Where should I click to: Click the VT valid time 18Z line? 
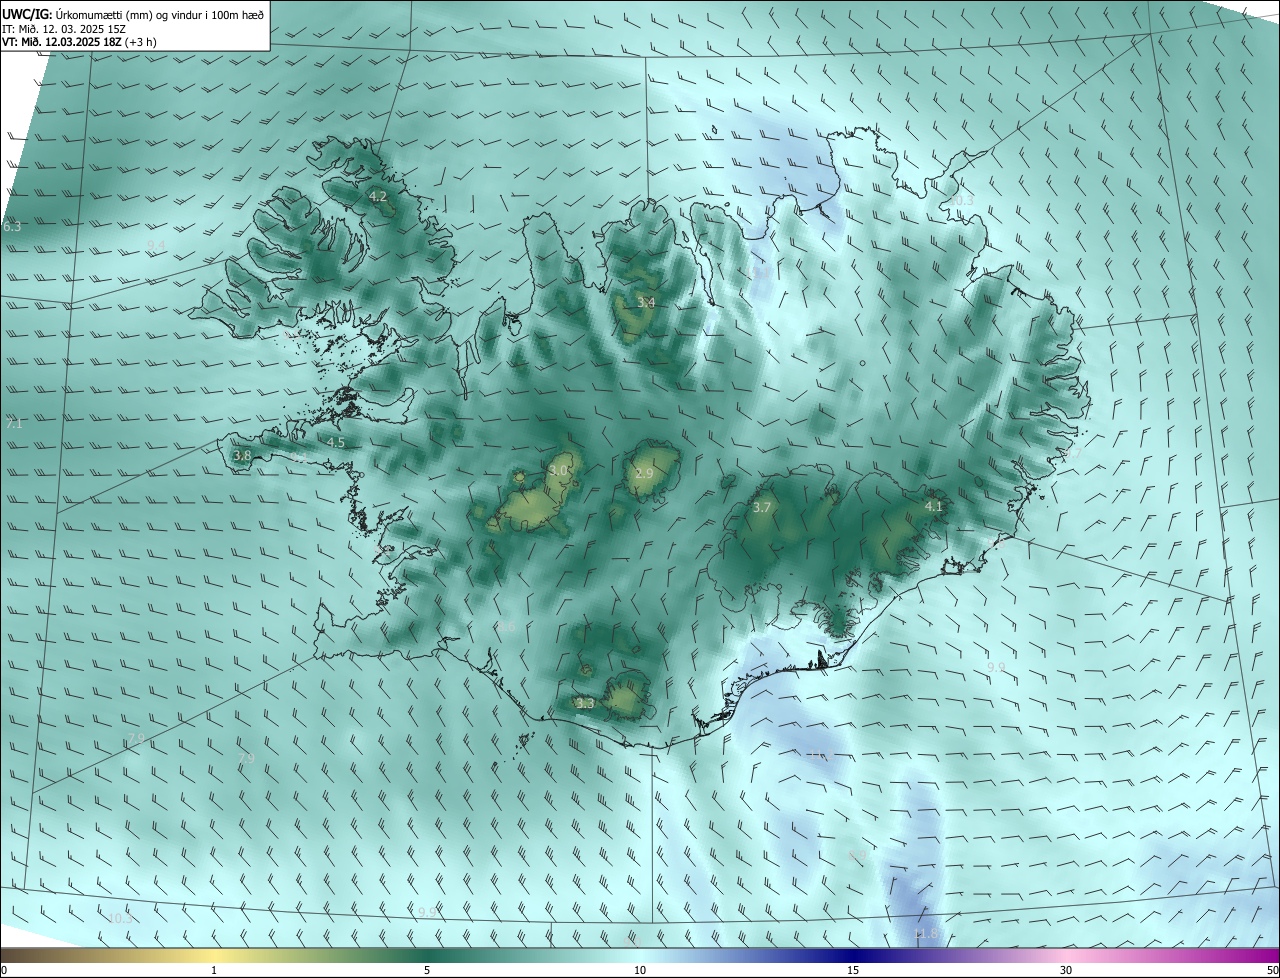[79, 42]
